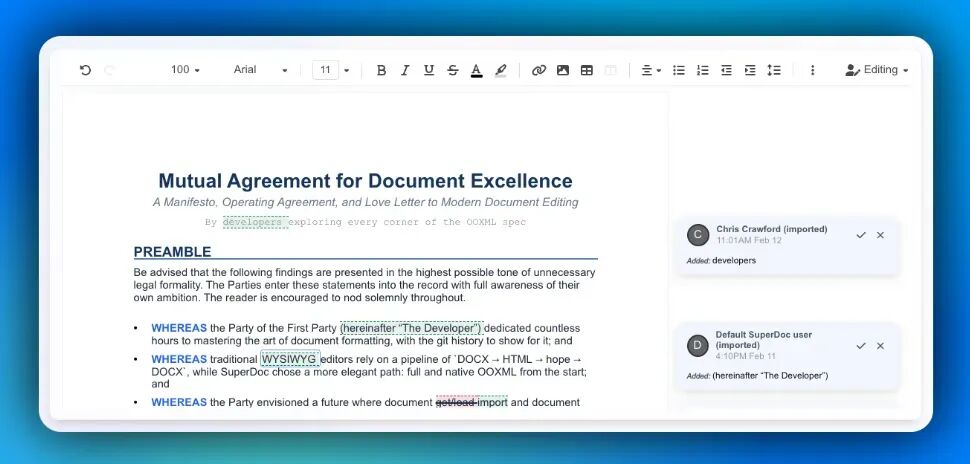
Task: Click the "Added: developers" comment text
Action: point(721,260)
